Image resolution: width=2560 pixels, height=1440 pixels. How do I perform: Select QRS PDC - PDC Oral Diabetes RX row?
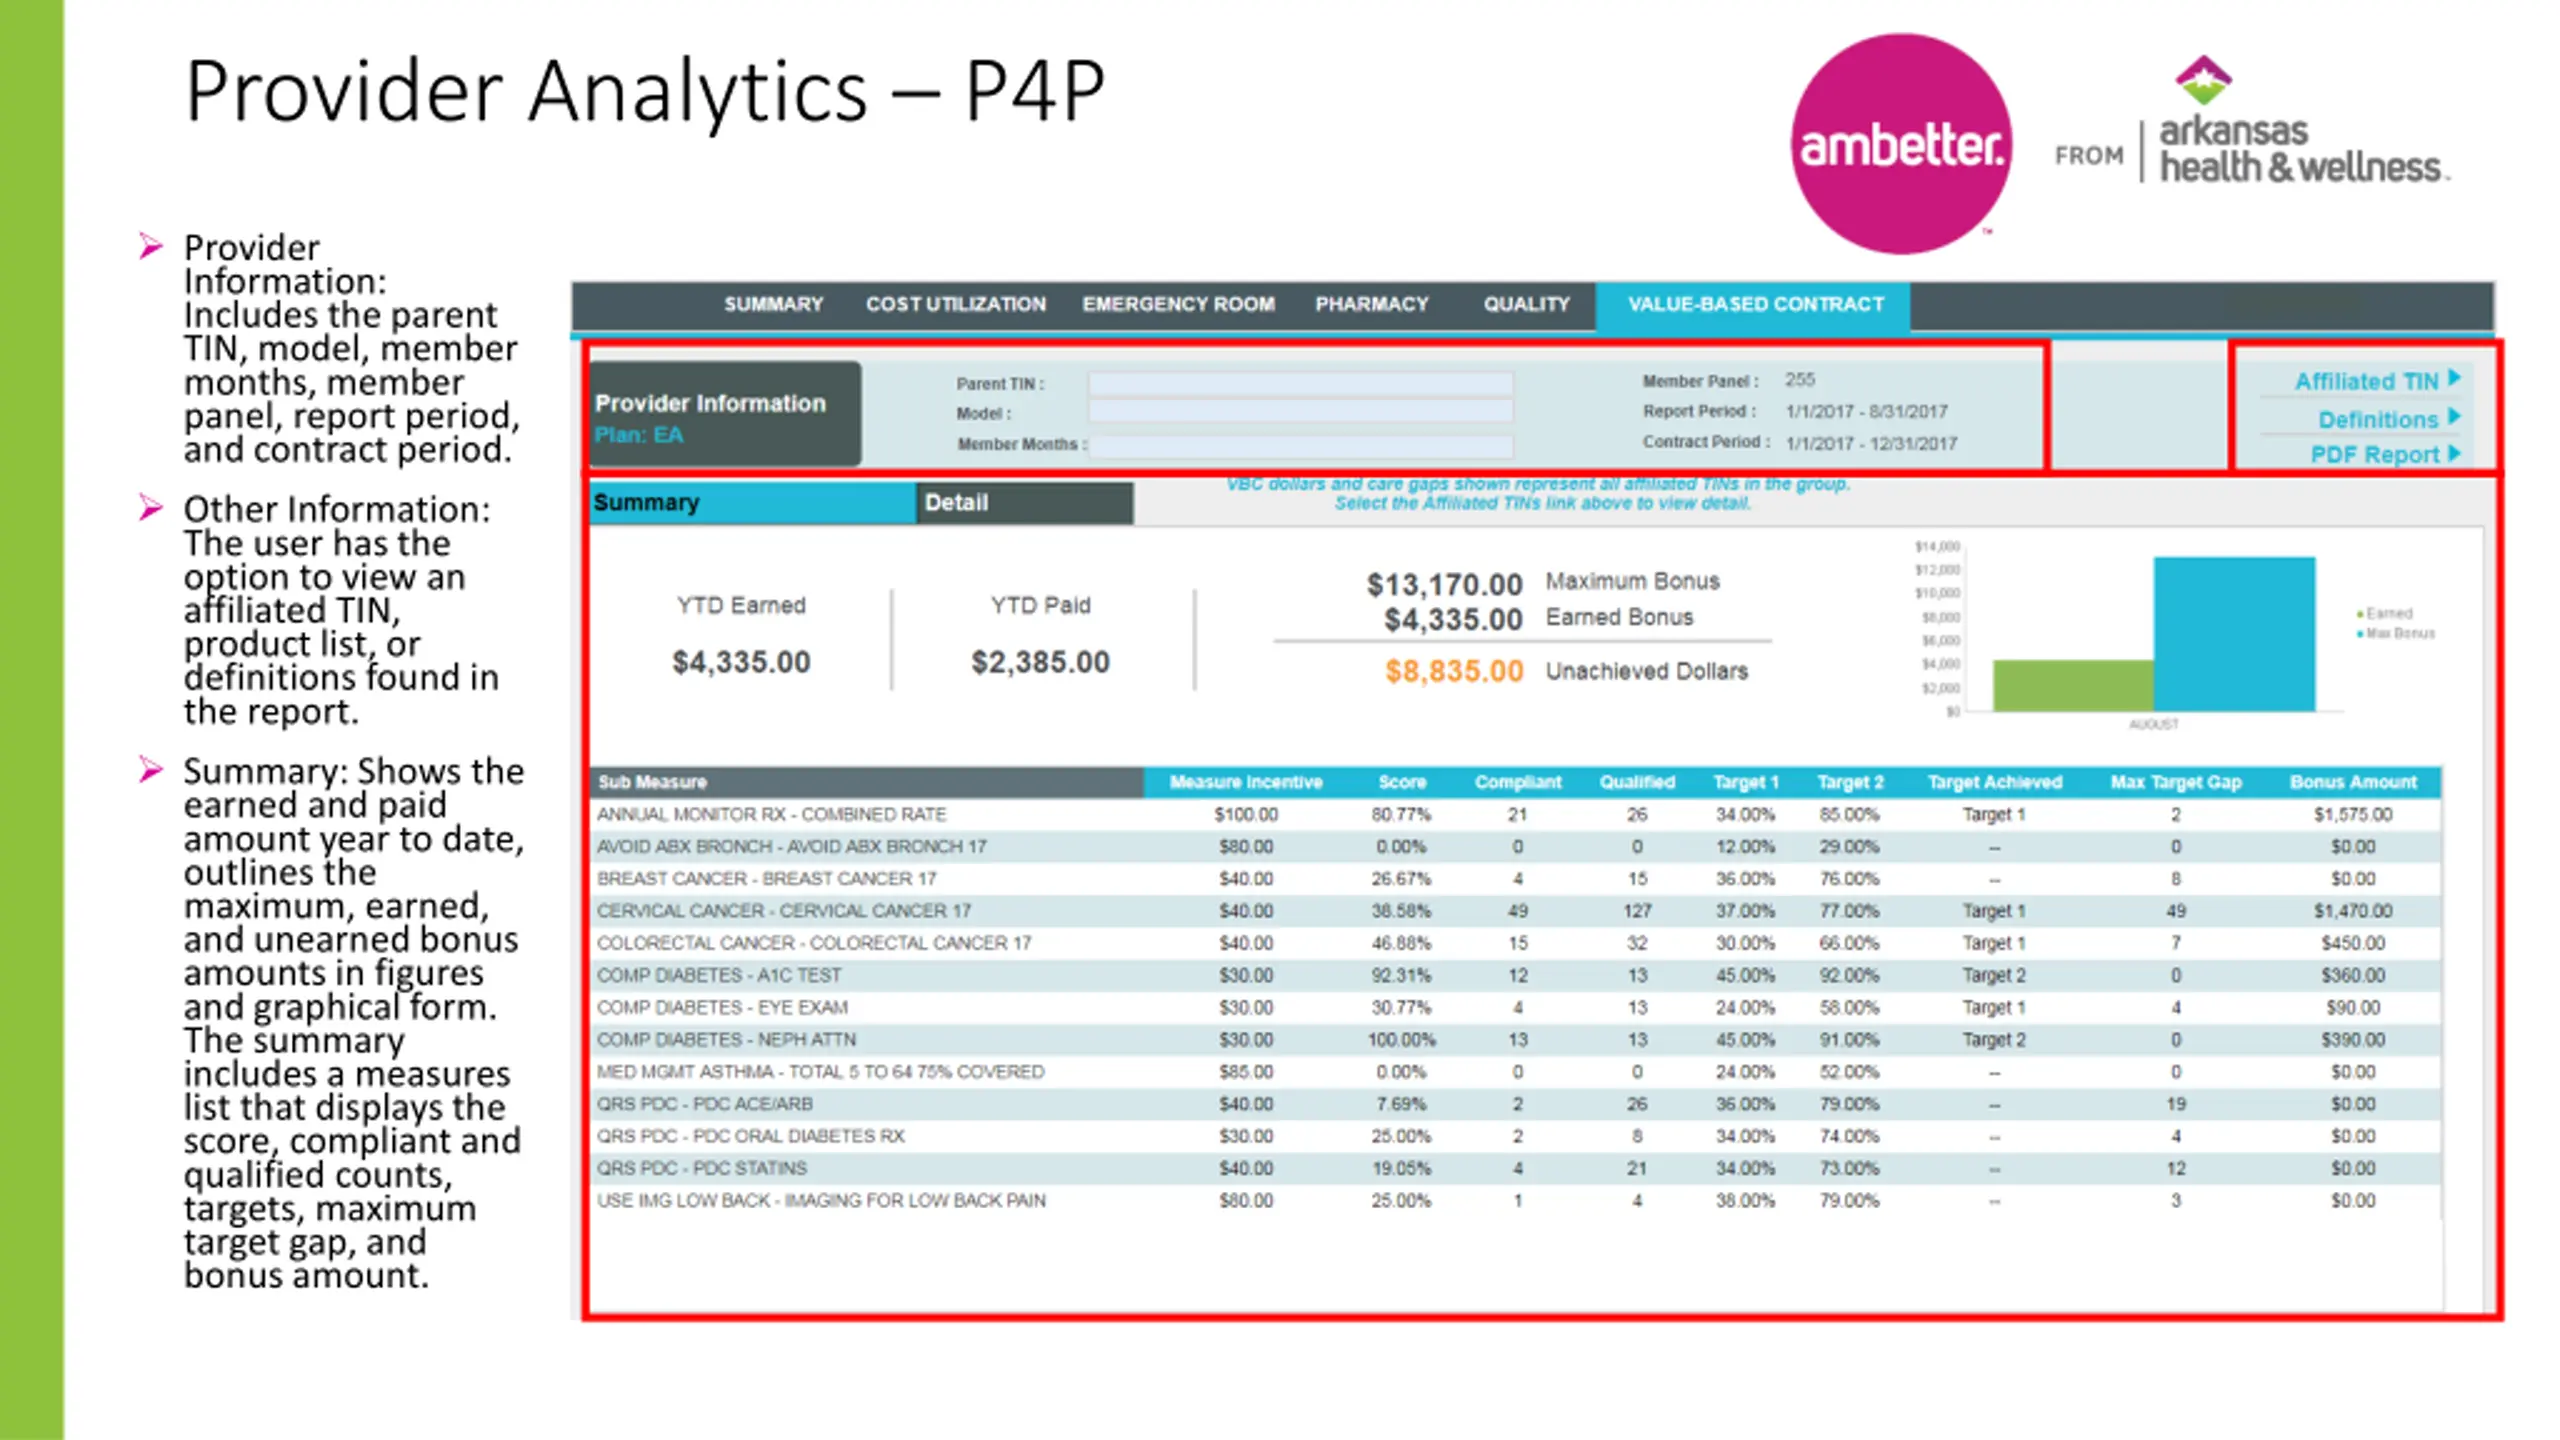point(1515,1136)
